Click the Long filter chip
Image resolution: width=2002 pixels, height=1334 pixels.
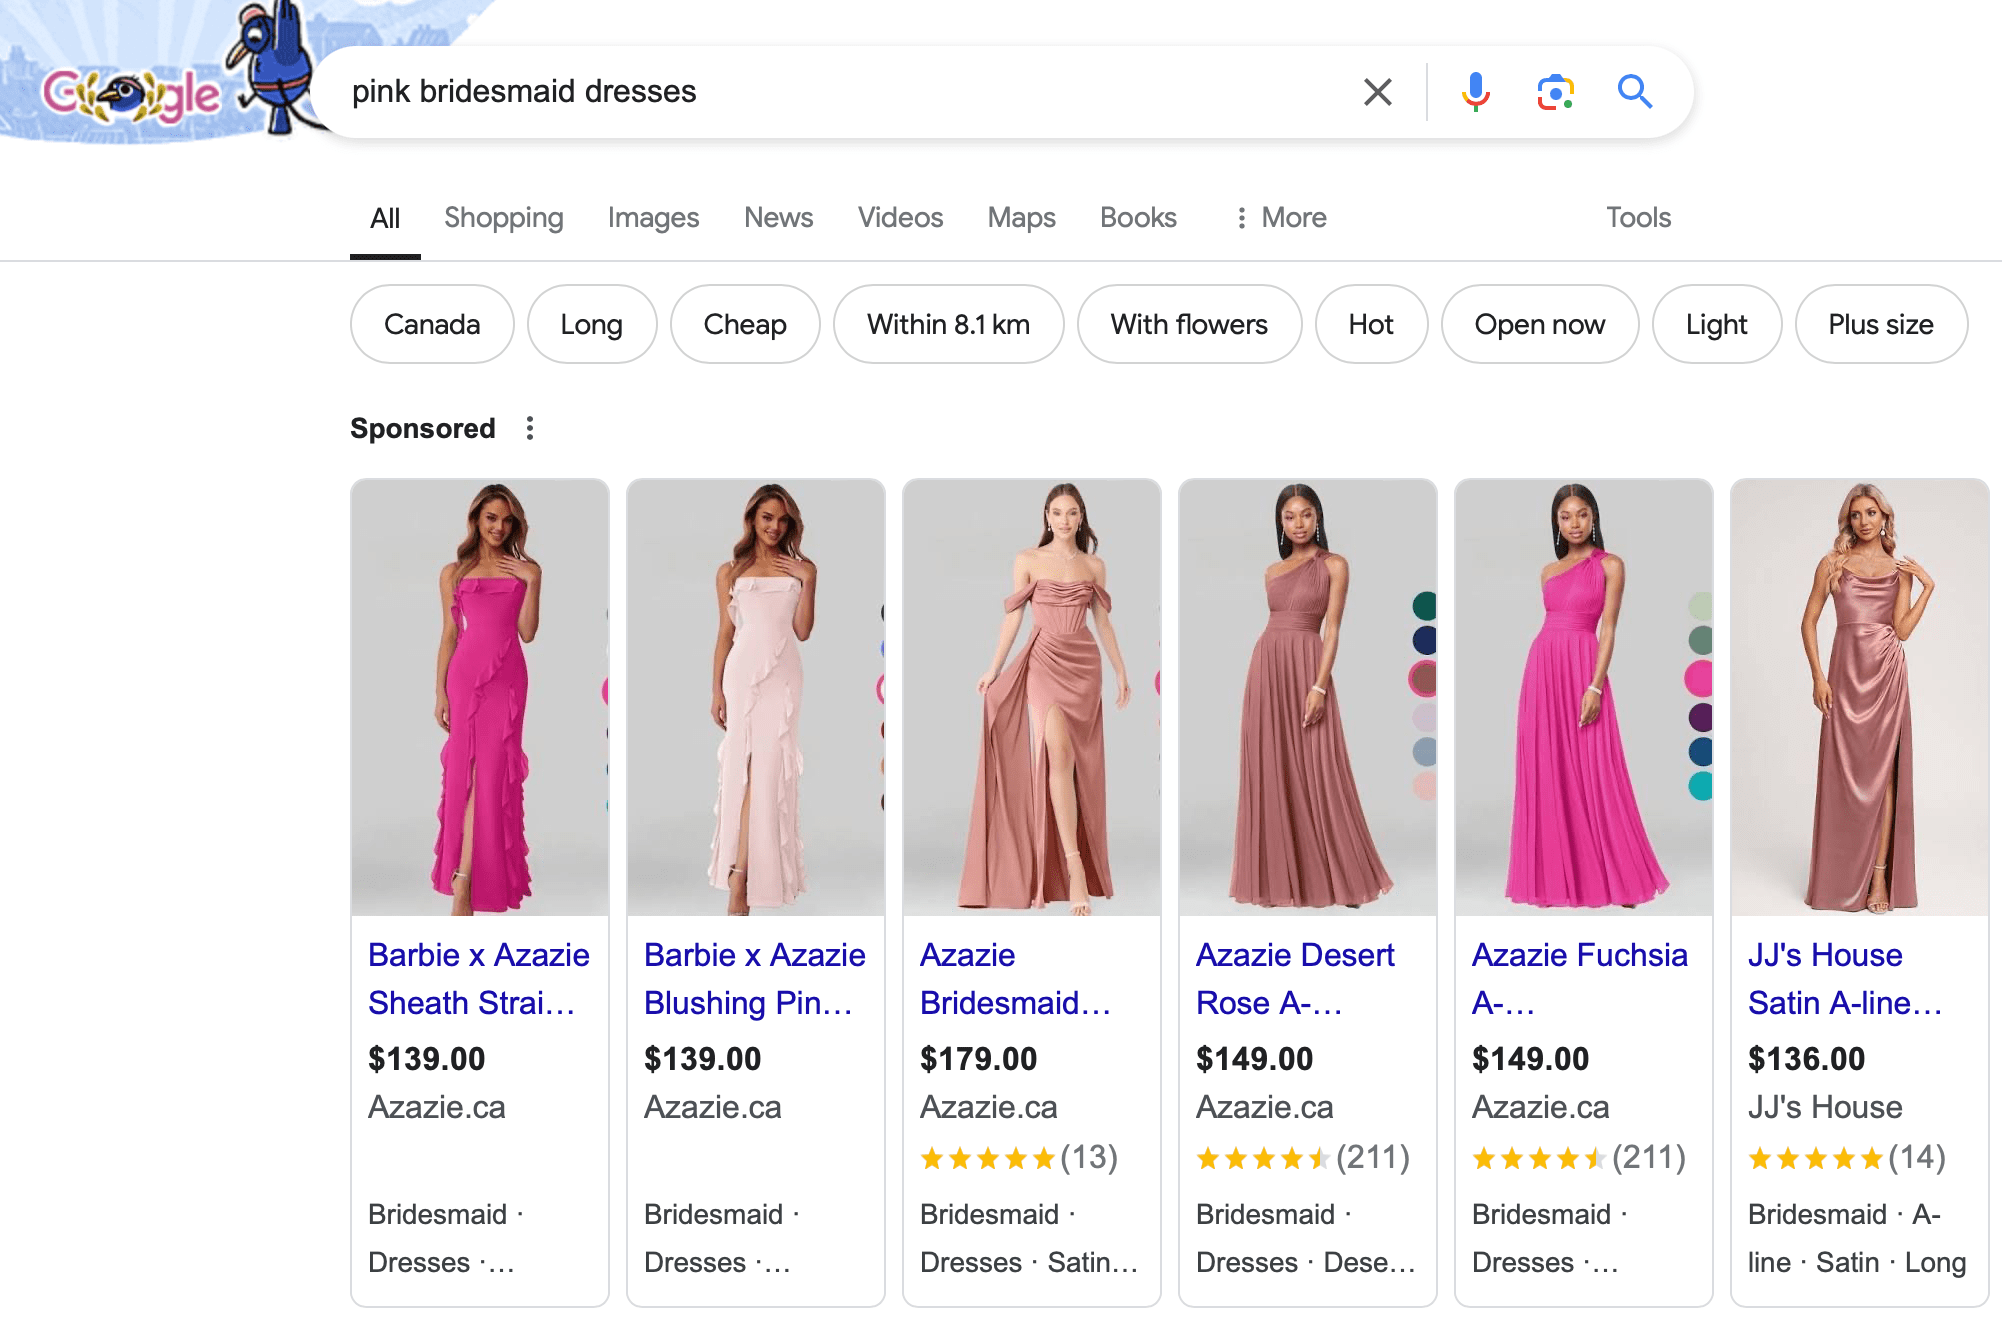click(x=591, y=323)
